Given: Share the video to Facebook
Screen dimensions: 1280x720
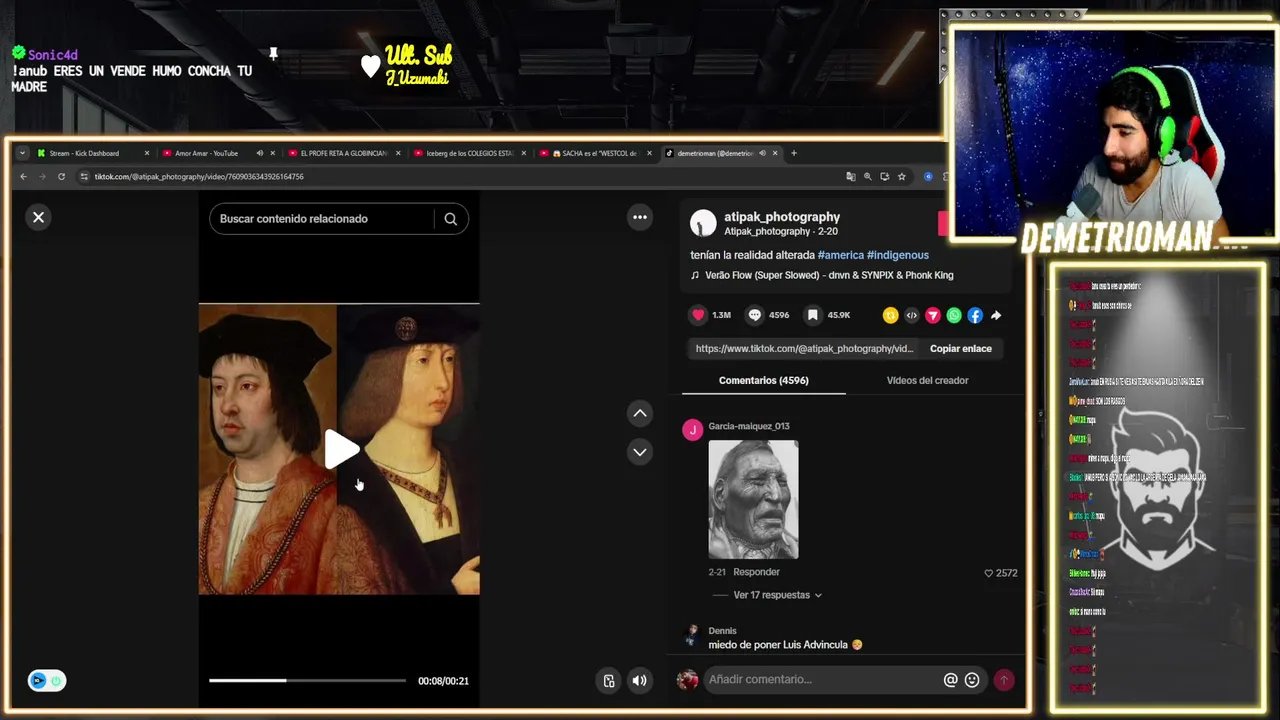Looking at the screenshot, I should 975,315.
